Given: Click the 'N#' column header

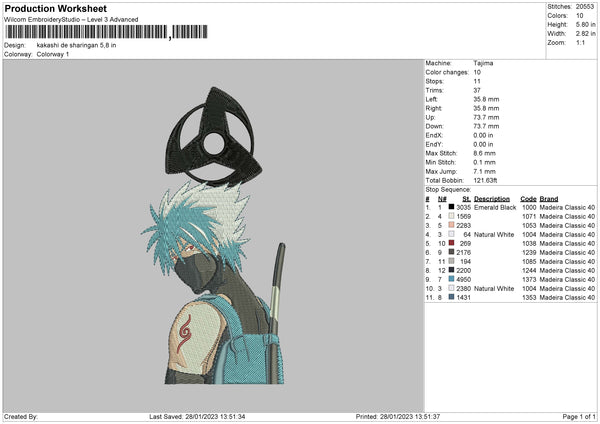Looking at the screenshot, I should [442, 199].
